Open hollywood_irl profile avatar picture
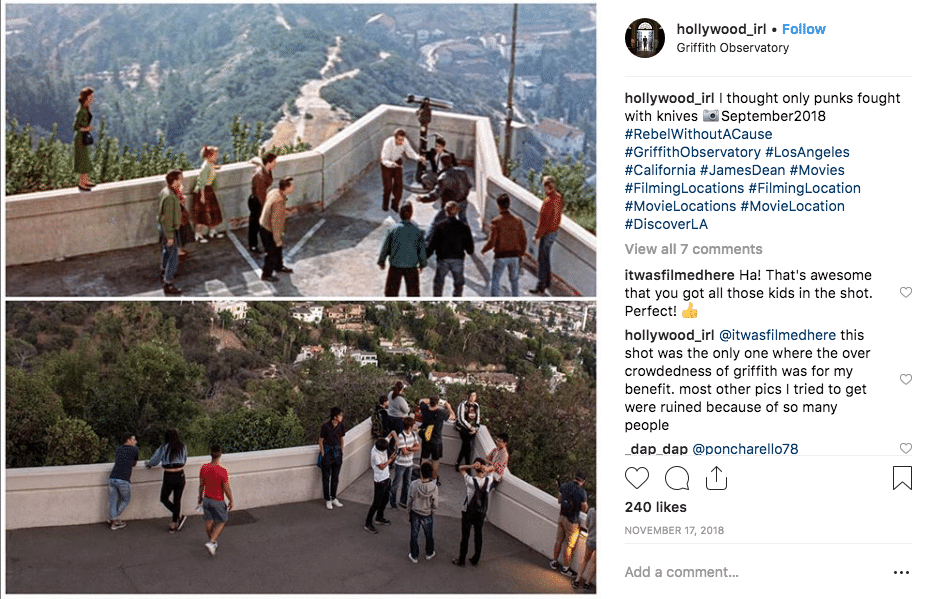The image size is (930, 599). (645, 38)
